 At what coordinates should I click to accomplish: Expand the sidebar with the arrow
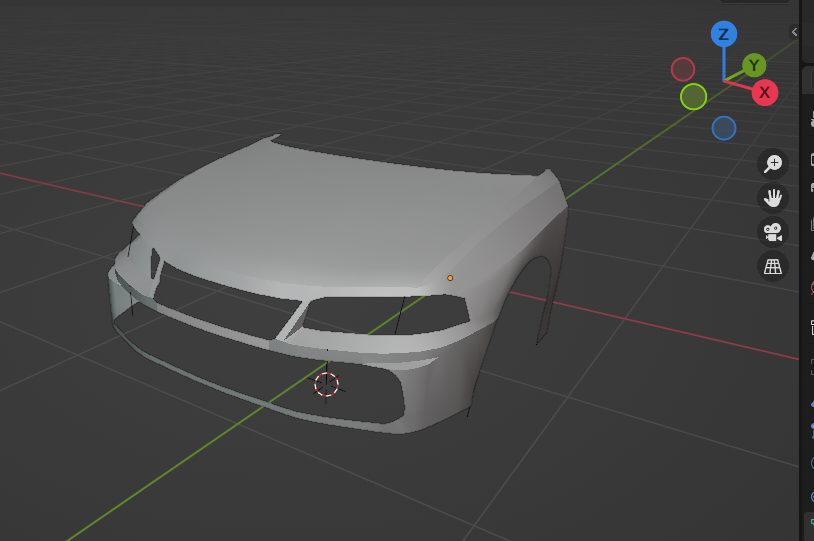[794, 32]
